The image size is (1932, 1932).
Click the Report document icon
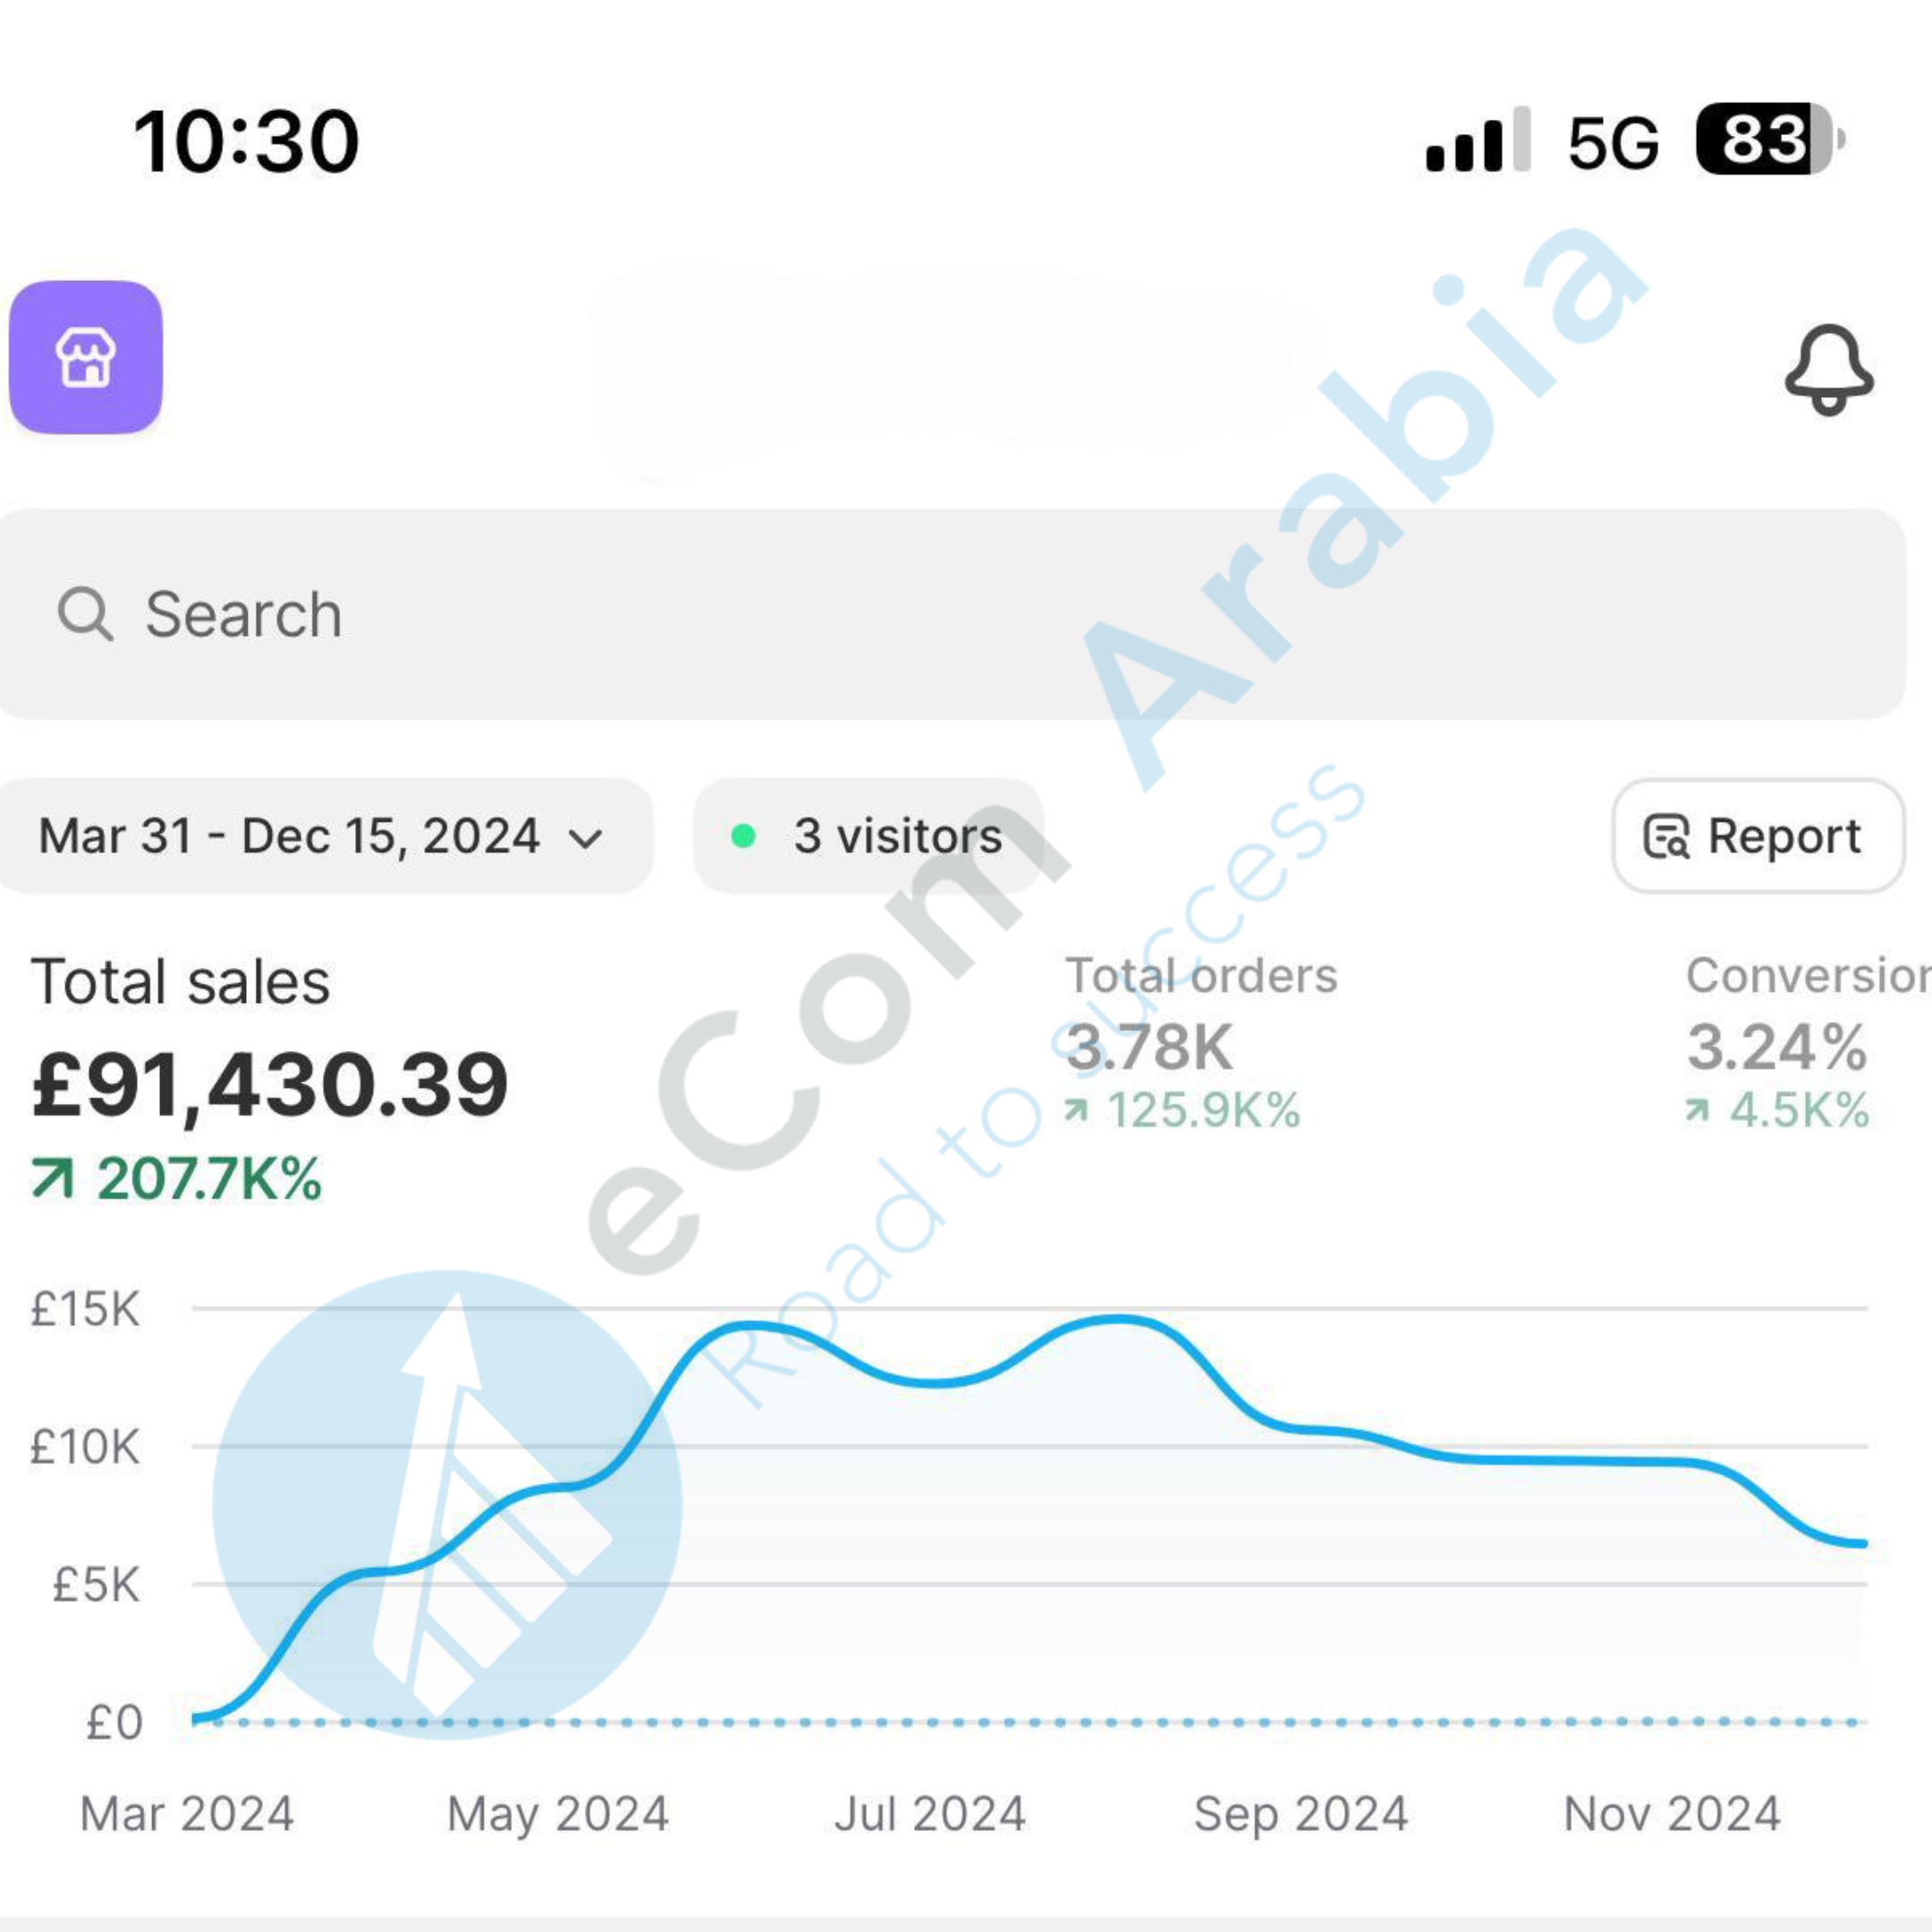tap(1666, 836)
